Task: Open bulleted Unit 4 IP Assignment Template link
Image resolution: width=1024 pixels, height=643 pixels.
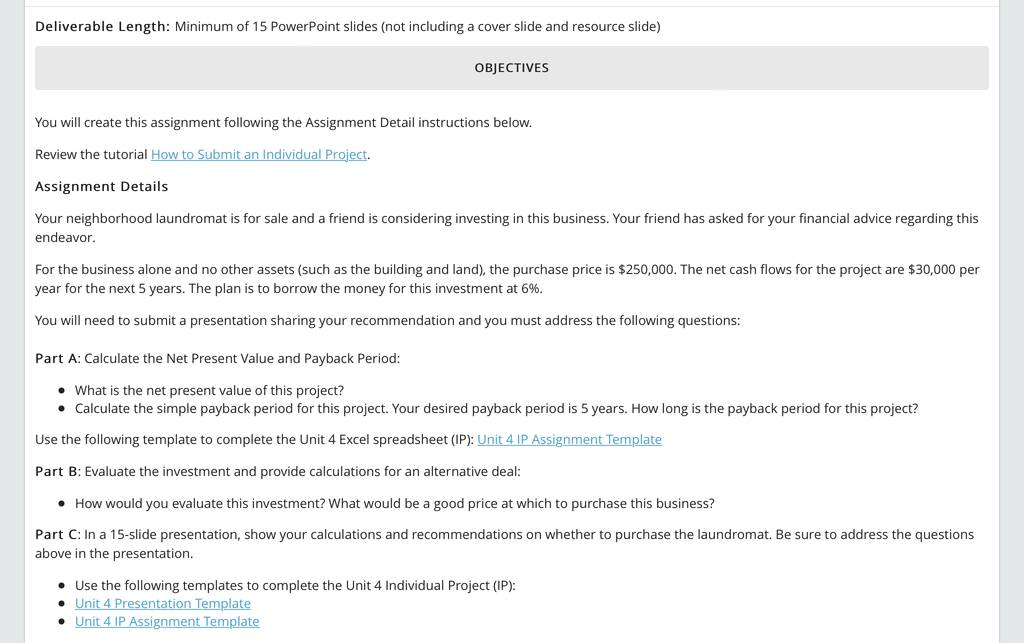Action: point(167,621)
